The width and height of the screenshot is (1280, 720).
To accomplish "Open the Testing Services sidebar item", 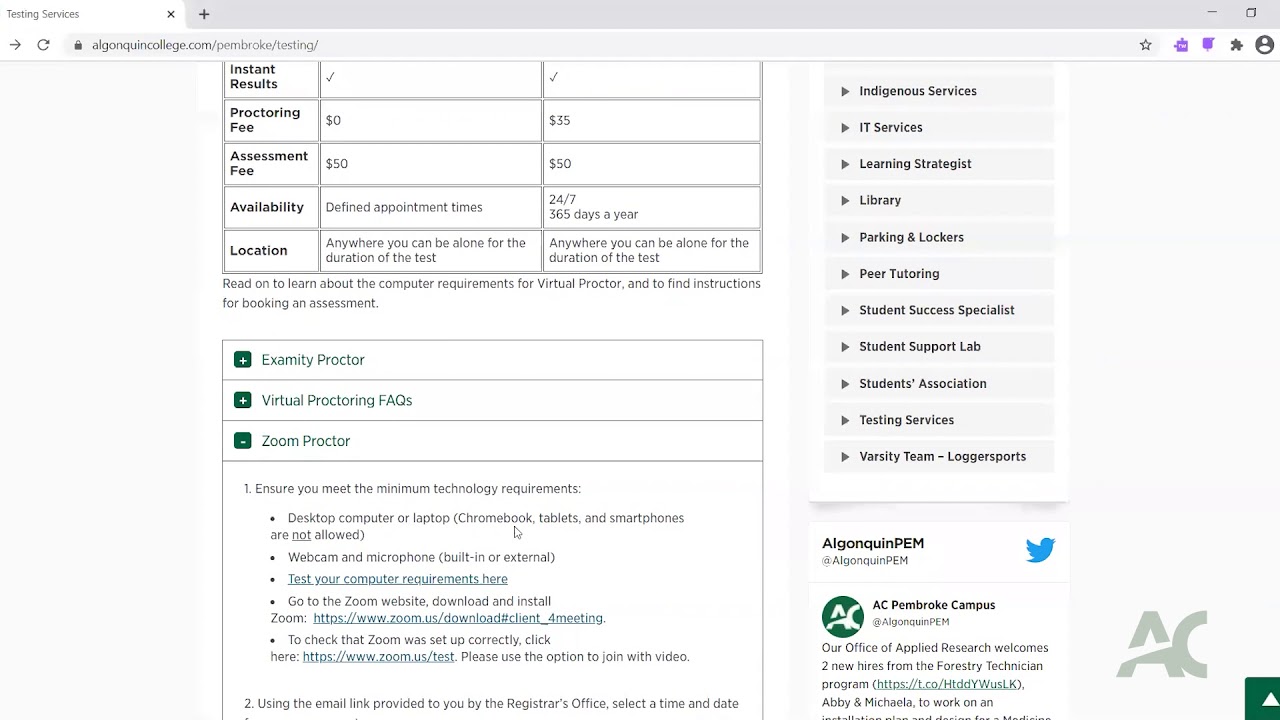I will [906, 420].
